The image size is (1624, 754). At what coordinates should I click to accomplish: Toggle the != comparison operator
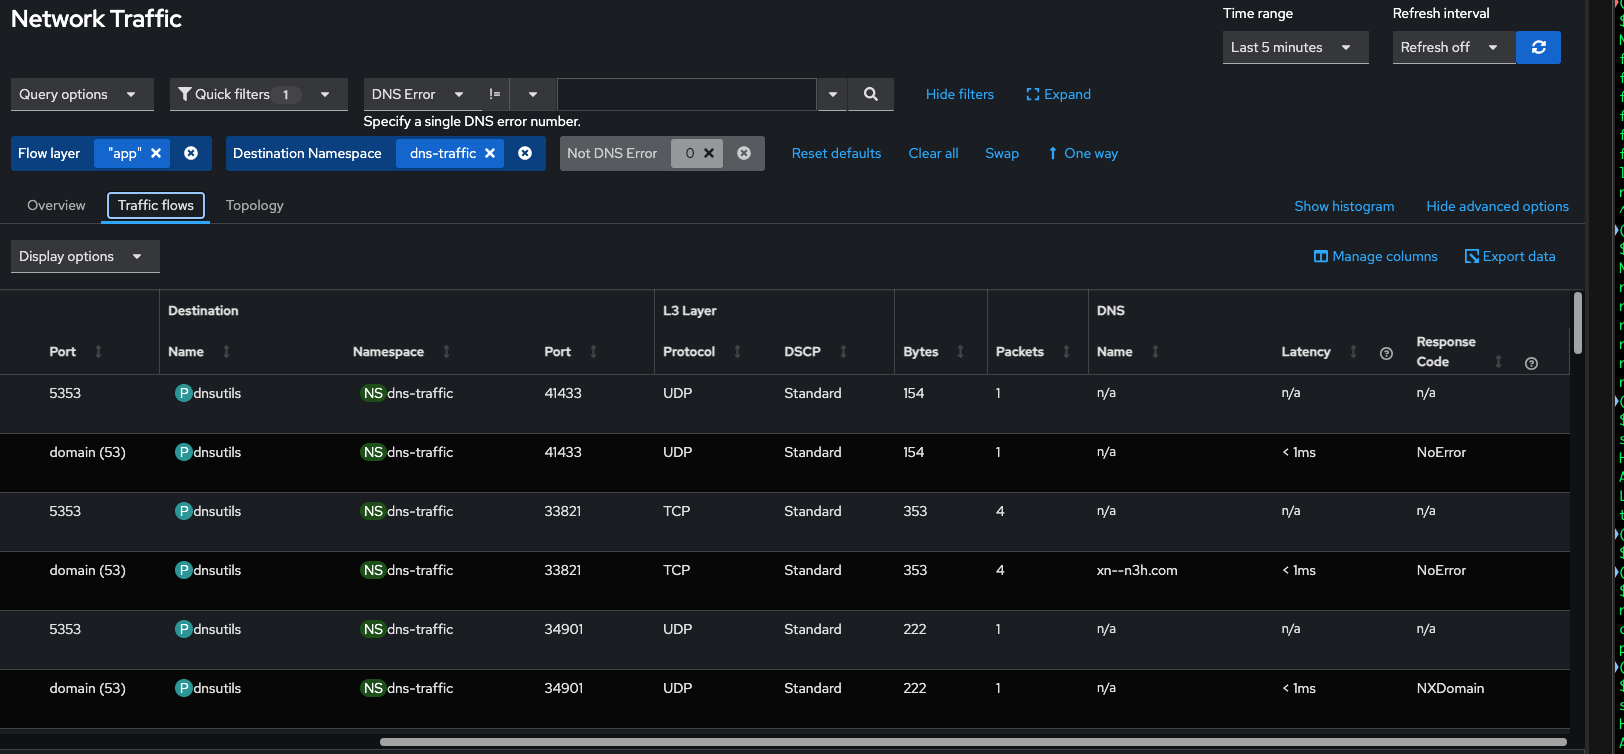494,94
